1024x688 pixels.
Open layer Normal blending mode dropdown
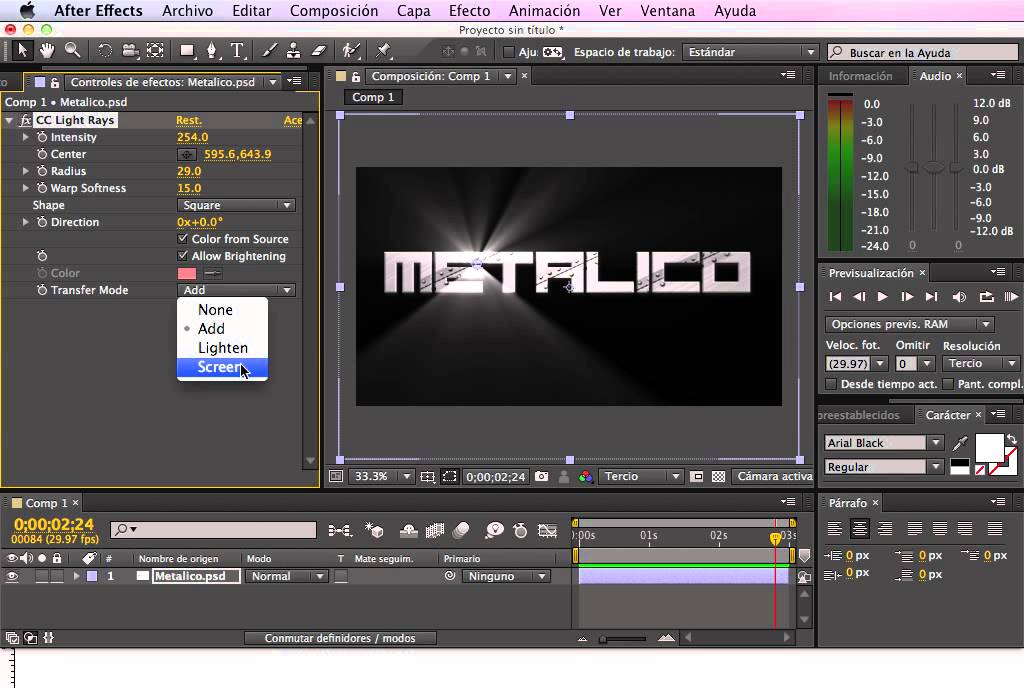(x=285, y=576)
